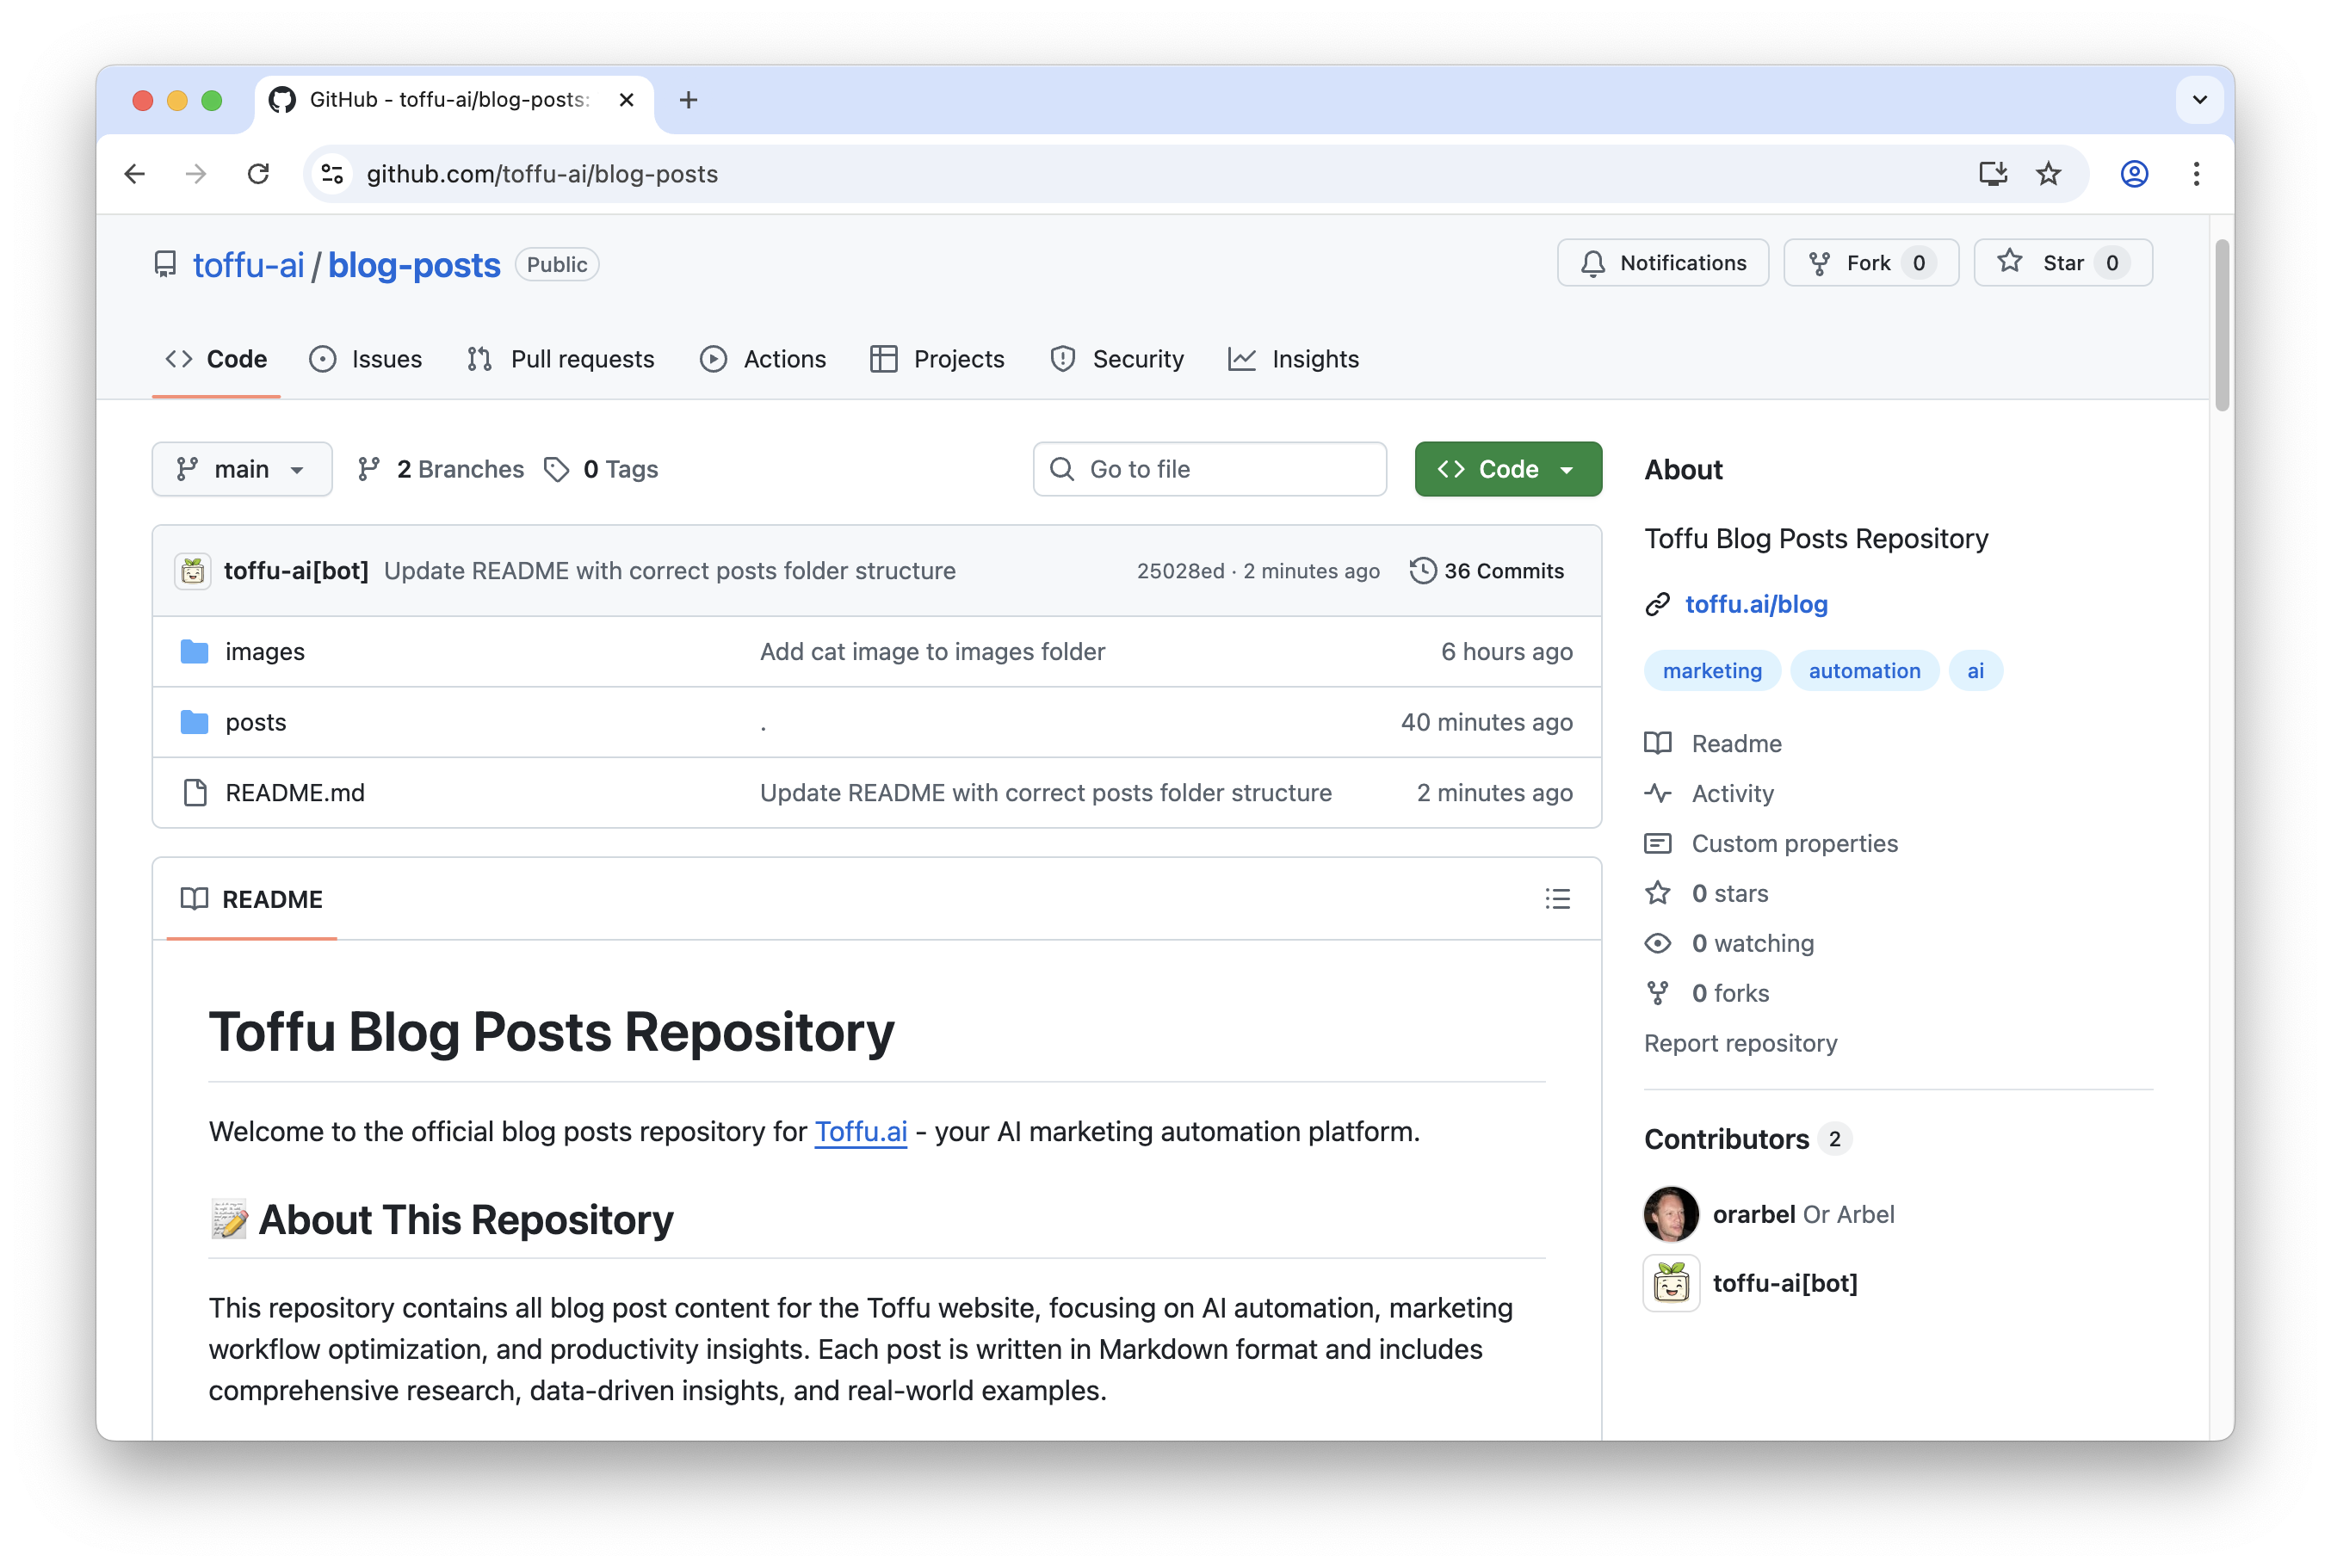The width and height of the screenshot is (2331, 1568).
Task: Open the browser tab list chevron
Action: (2199, 100)
